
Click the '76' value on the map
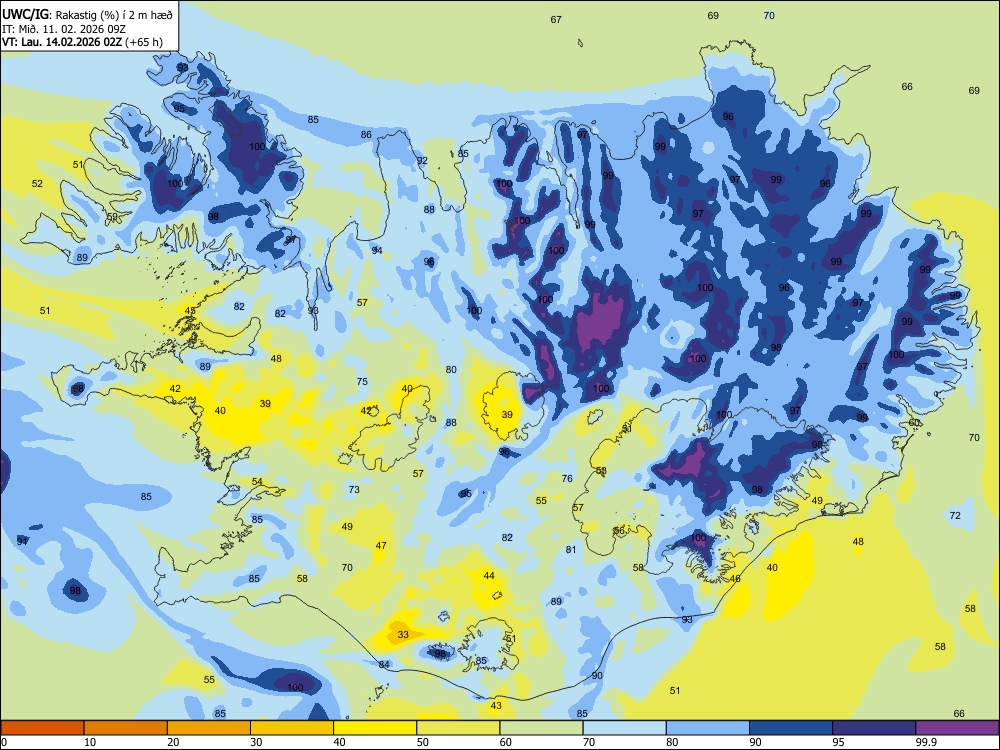pos(567,478)
